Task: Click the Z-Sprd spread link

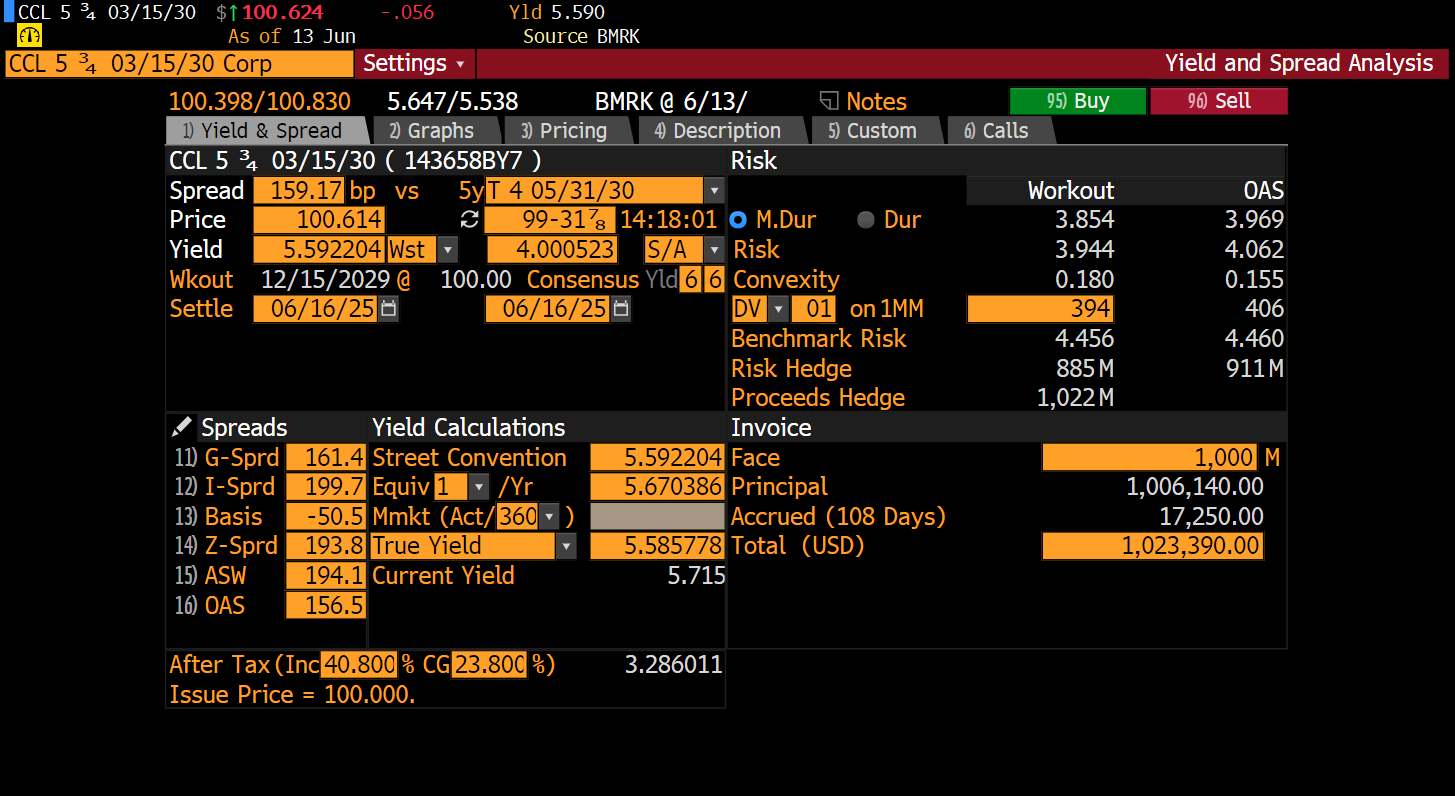Action: [x=226, y=546]
